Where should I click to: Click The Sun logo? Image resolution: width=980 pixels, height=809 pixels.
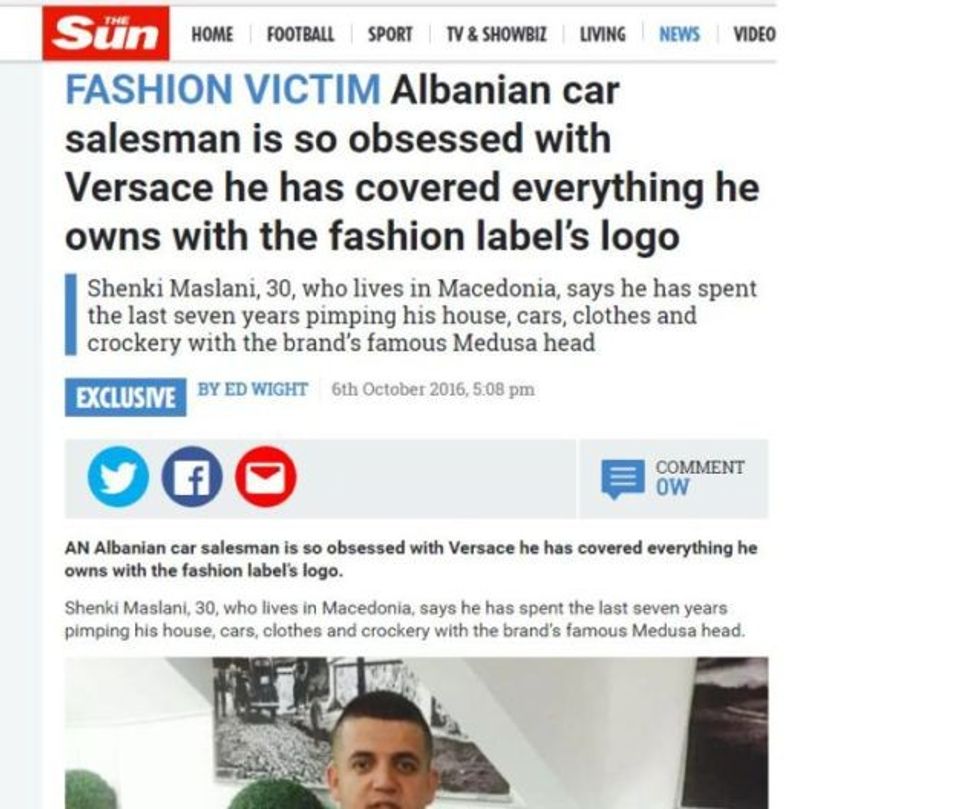pyautogui.click(x=106, y=33)
